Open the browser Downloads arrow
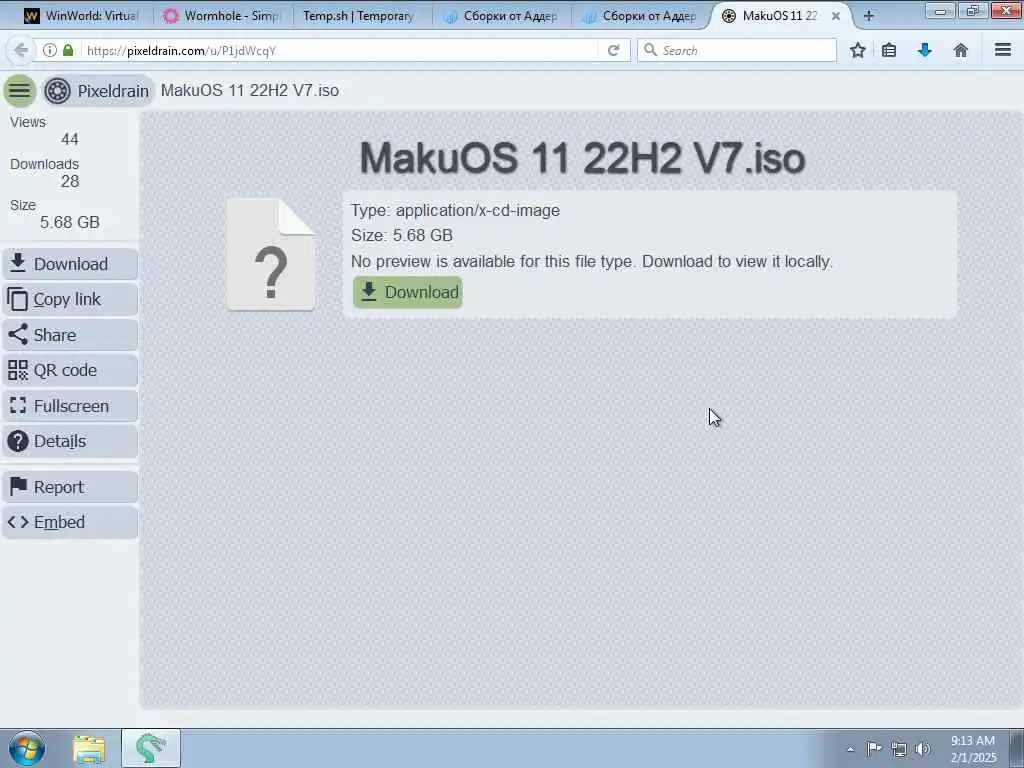Image resolution: width=1024 pixels, height=768 pixels. 925,50
